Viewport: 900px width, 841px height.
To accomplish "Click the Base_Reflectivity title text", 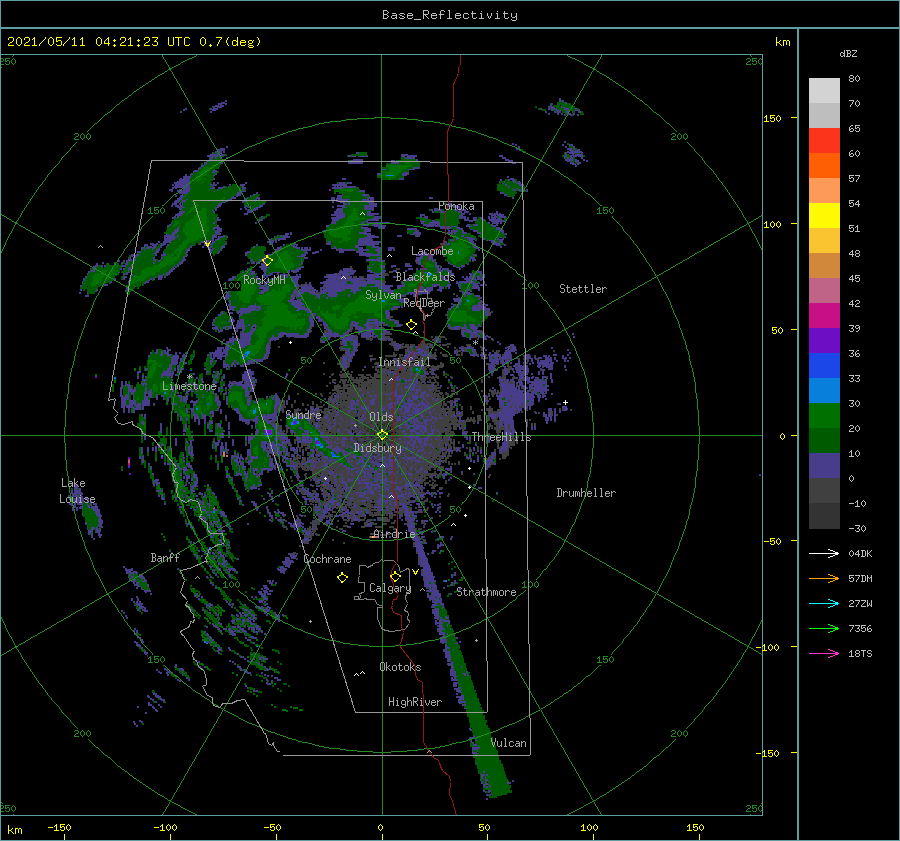I will 450,15.
